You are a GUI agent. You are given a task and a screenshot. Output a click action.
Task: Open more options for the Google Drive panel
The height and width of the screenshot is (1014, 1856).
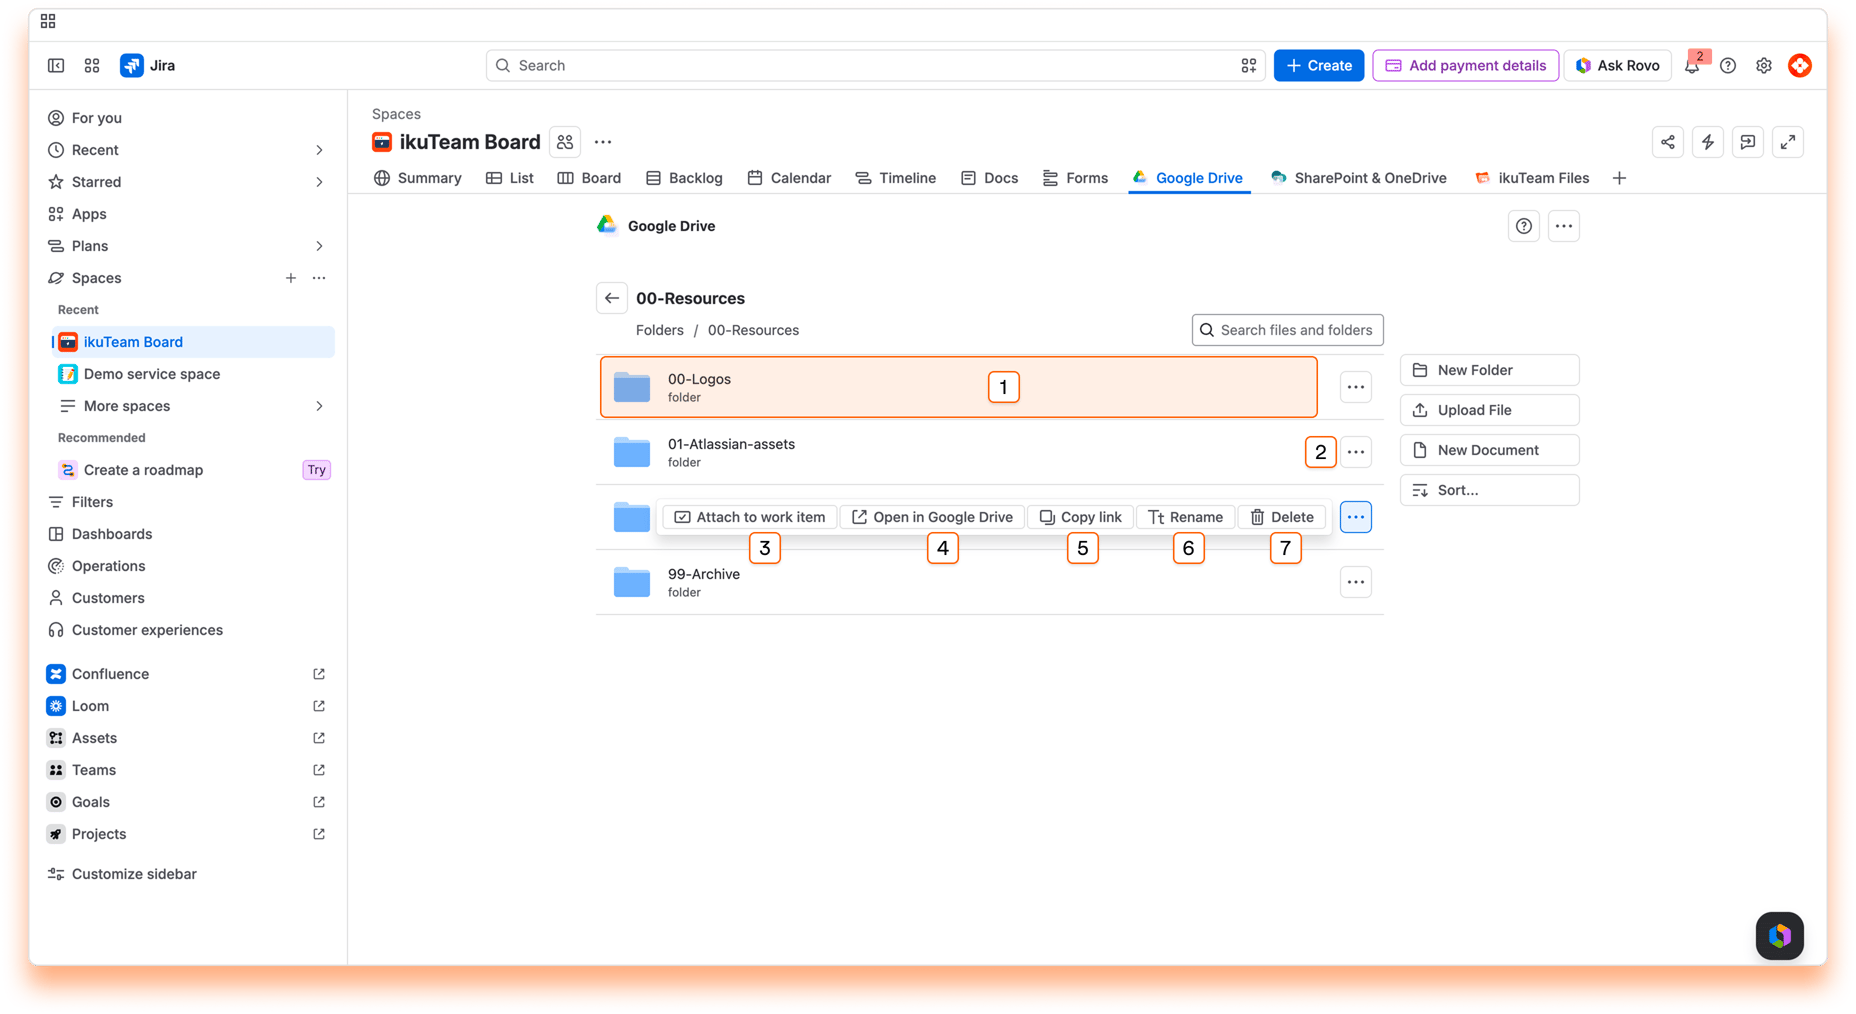click(x=1564, y=226)
